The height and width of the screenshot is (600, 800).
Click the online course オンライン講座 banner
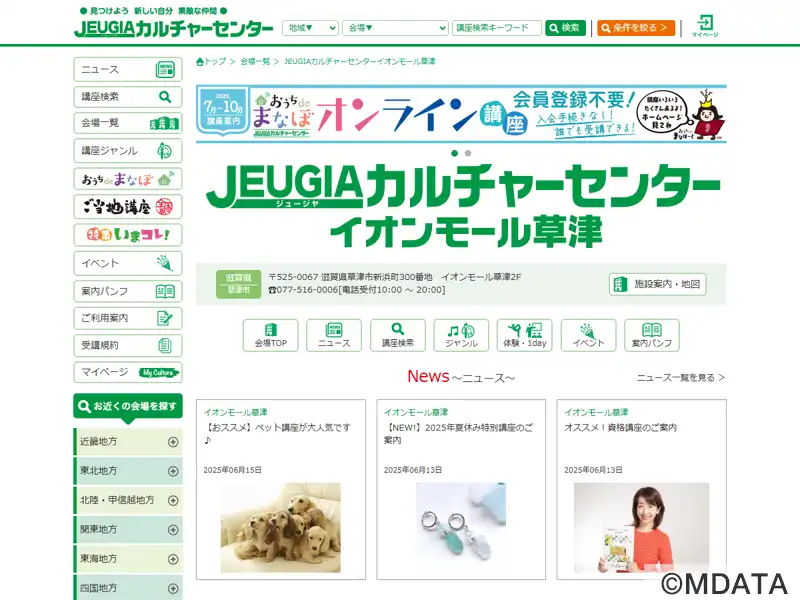point(461,114)
